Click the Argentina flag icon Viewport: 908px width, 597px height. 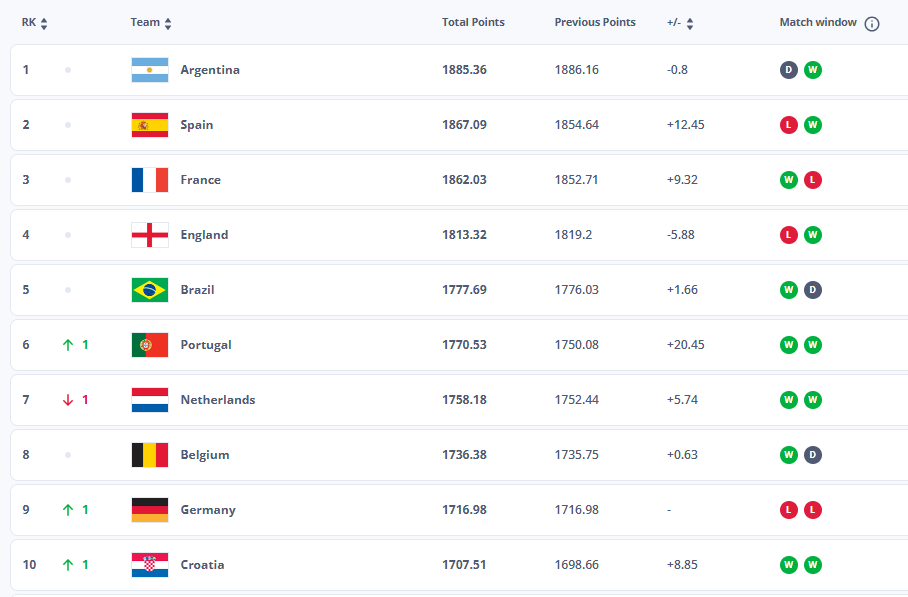(x=149, y=70)
